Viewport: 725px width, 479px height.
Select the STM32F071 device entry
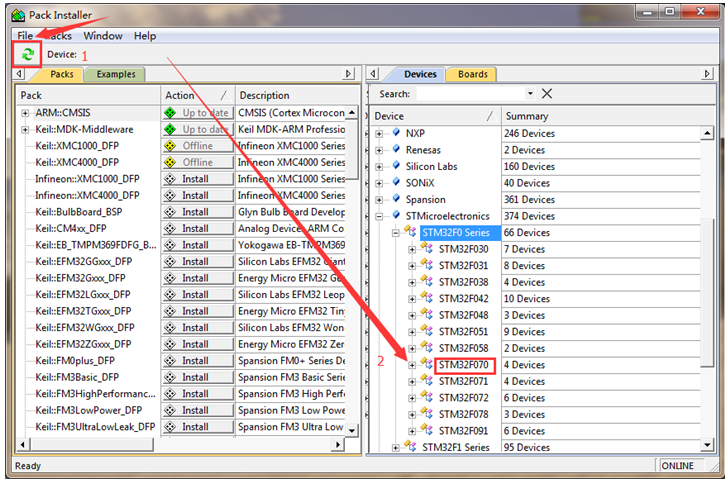pos(463,381)
